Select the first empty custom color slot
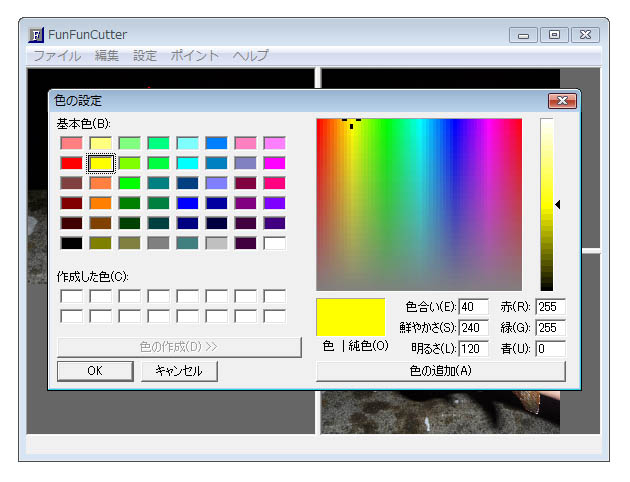Viewport: 630px width, 482px height. coord(72,296)
